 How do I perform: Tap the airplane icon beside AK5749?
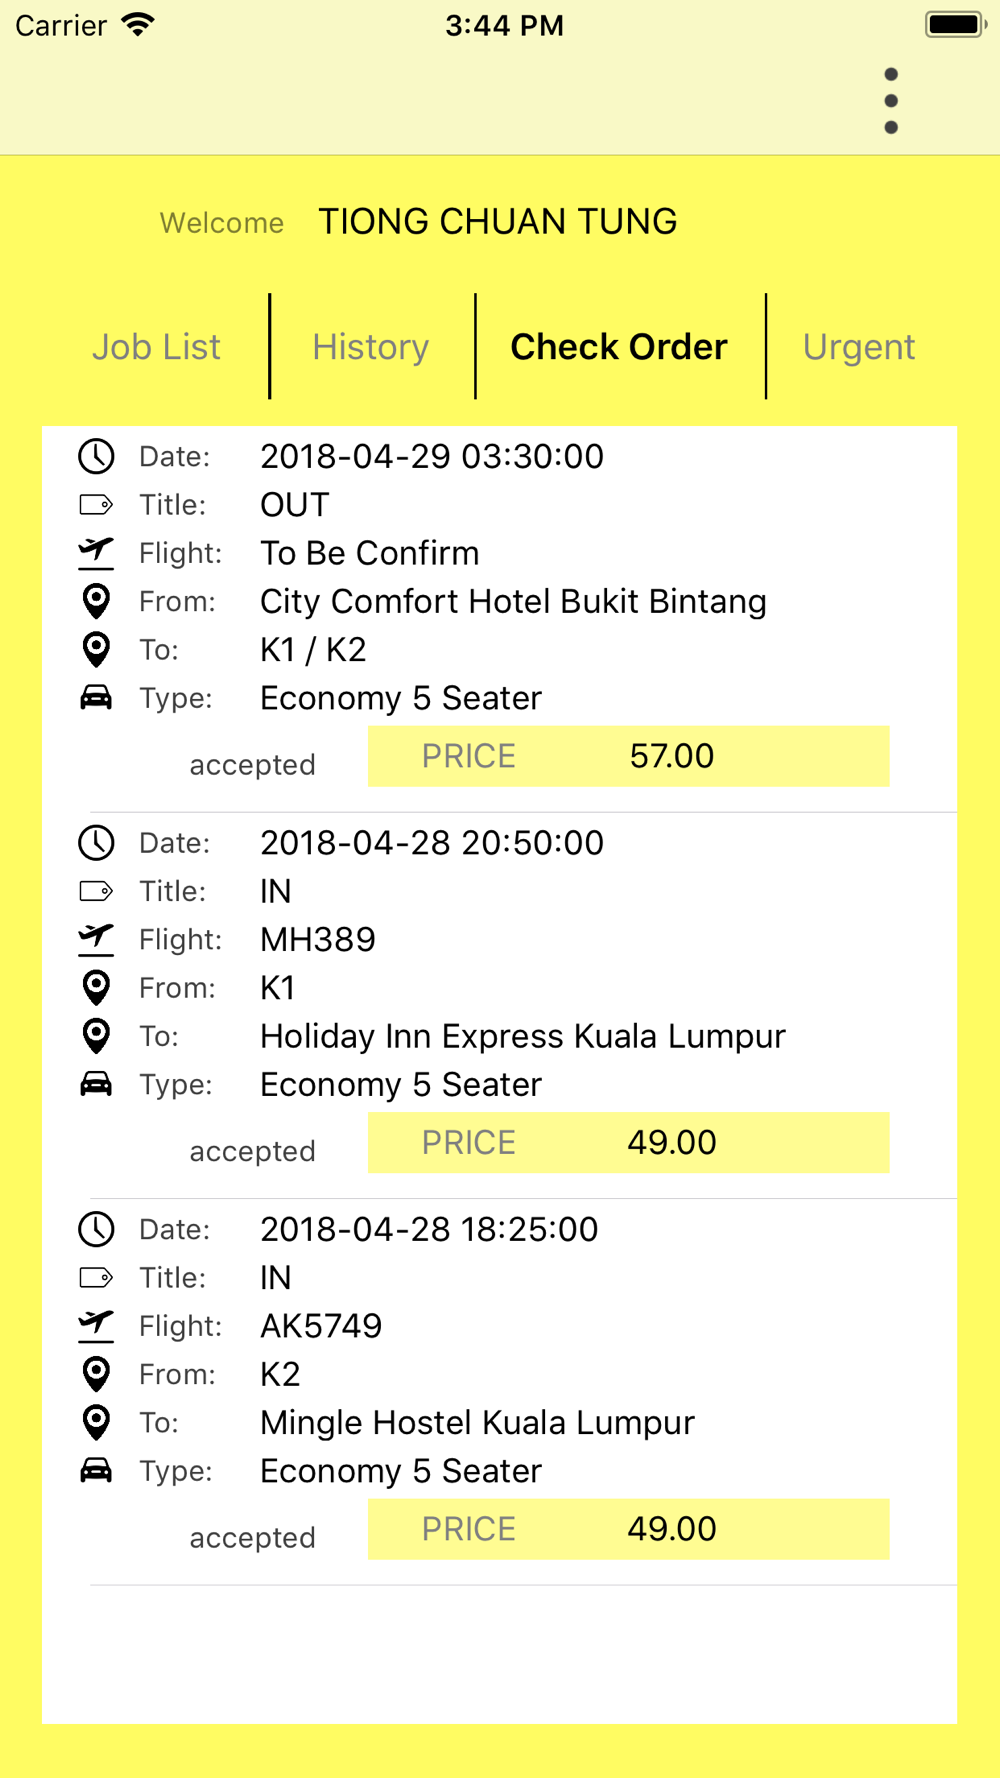[x=96, y=1325]
